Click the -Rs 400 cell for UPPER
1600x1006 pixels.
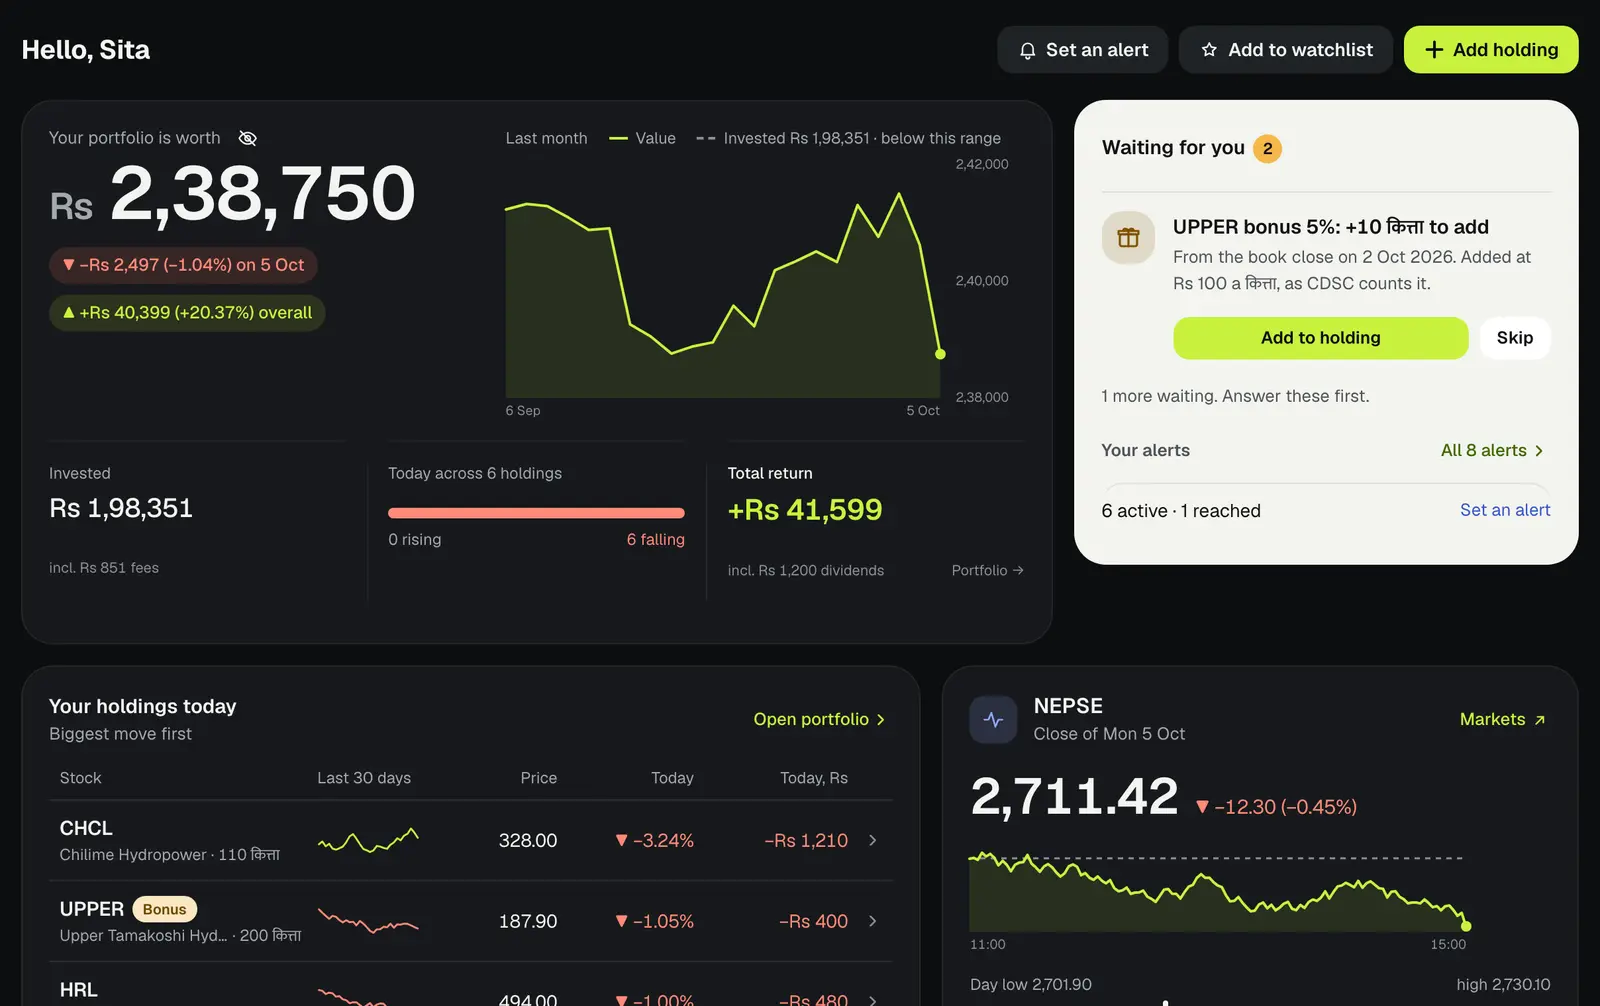tap(813, 921)
